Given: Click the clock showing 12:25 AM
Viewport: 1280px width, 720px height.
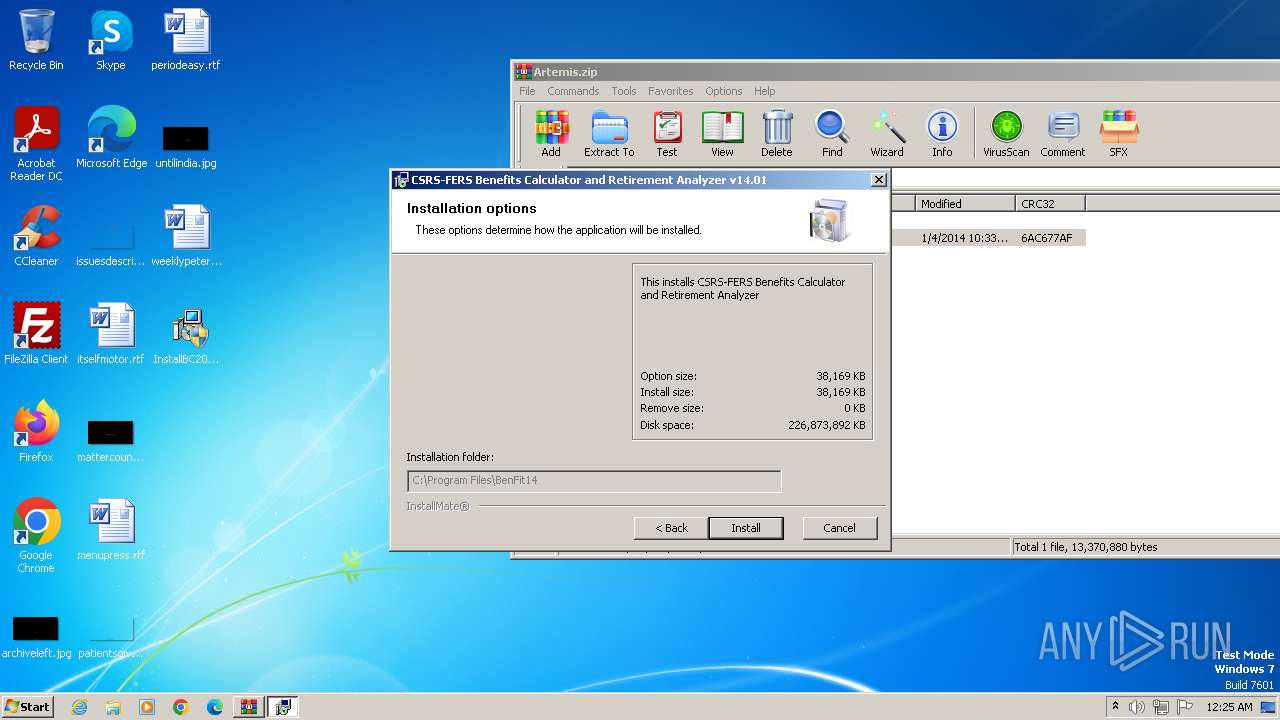Looking at the screenshot, I should pyautogui.click(x=1229, y=707).
